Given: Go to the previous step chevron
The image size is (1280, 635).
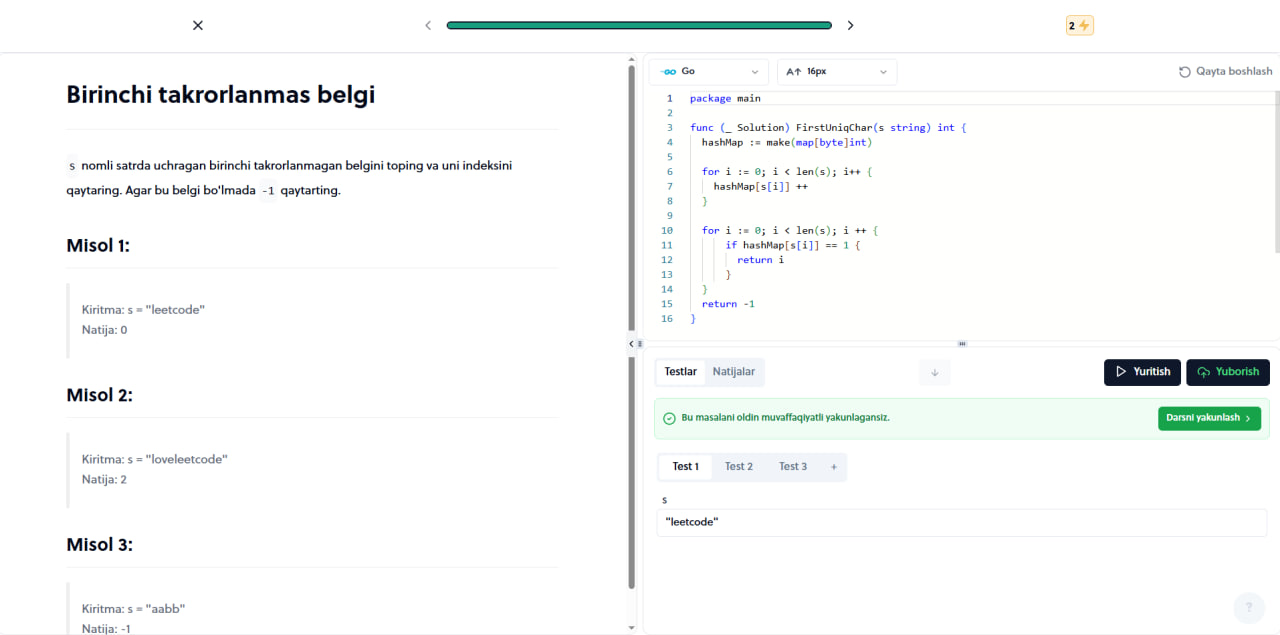Looking at the screenshot, I should click(428, 25).
